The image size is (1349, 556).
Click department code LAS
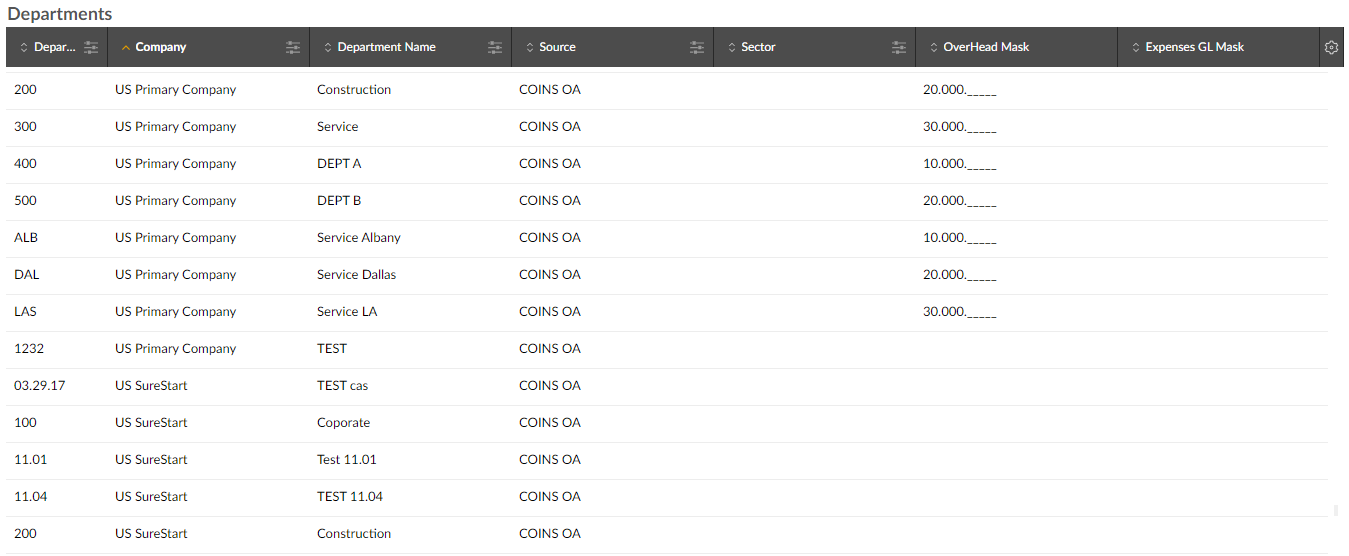pos(25,312)
